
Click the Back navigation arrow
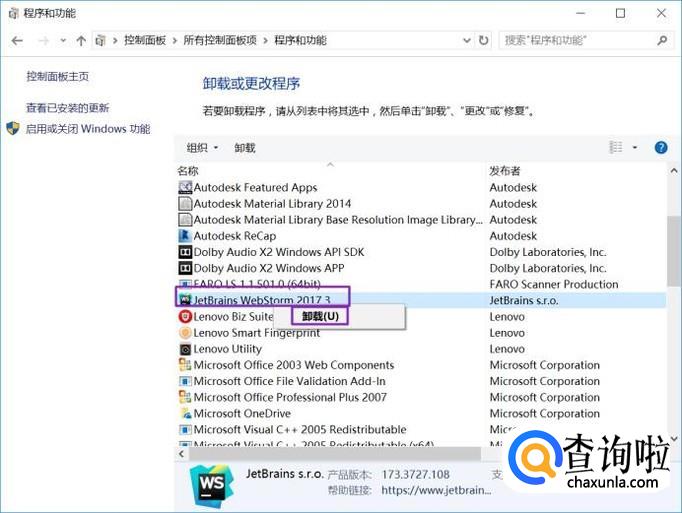coord(17,41)
